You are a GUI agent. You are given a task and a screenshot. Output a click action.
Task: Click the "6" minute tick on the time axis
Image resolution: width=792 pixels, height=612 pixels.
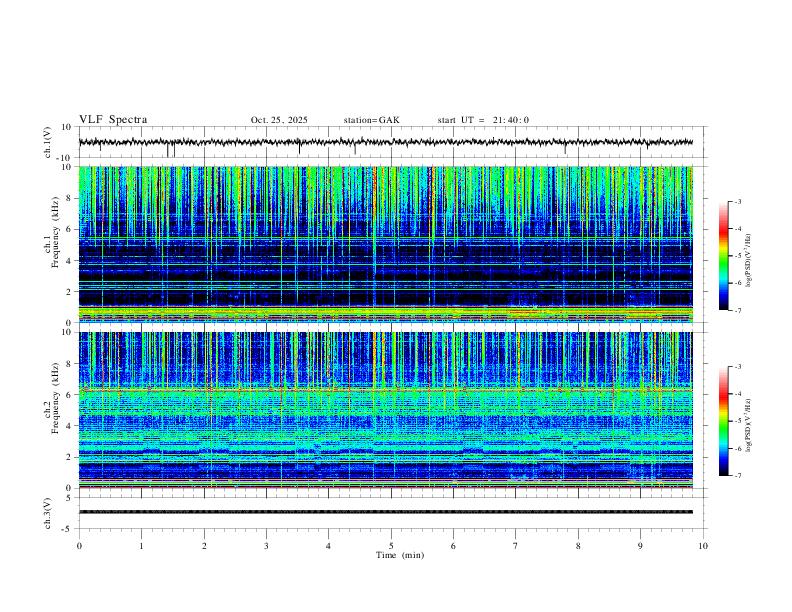pyautogui.click(x=454, y=546)
